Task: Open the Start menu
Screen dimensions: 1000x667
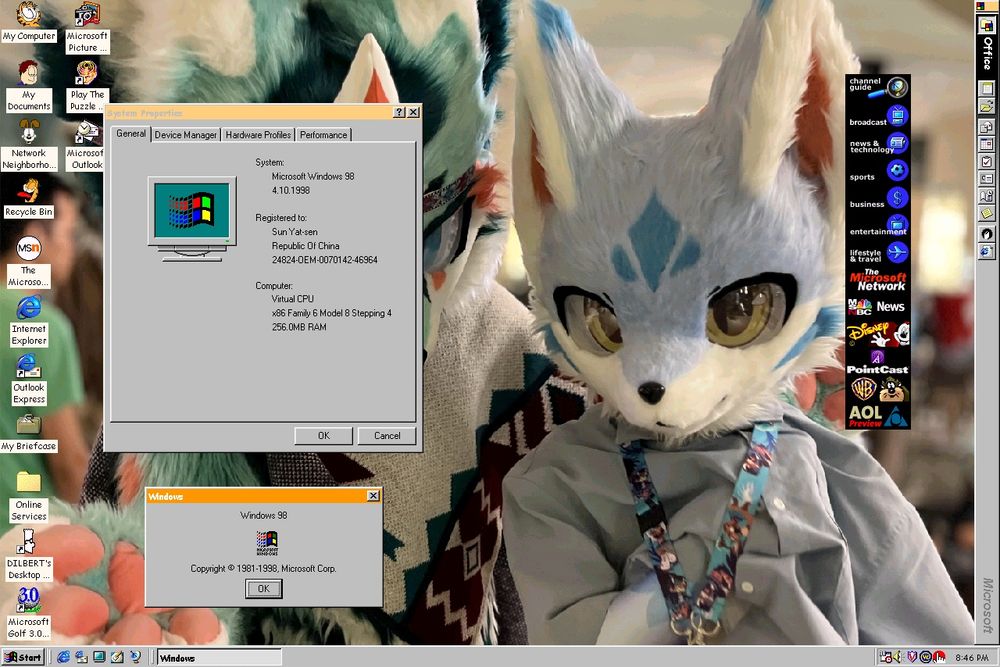Action: click(24, 657)
